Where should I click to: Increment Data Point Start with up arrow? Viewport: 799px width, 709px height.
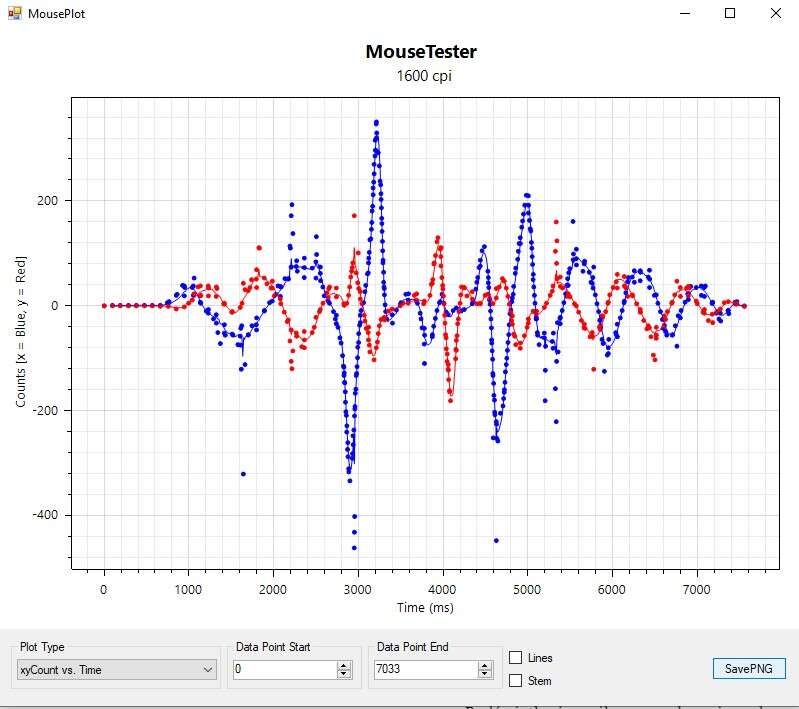344,665
